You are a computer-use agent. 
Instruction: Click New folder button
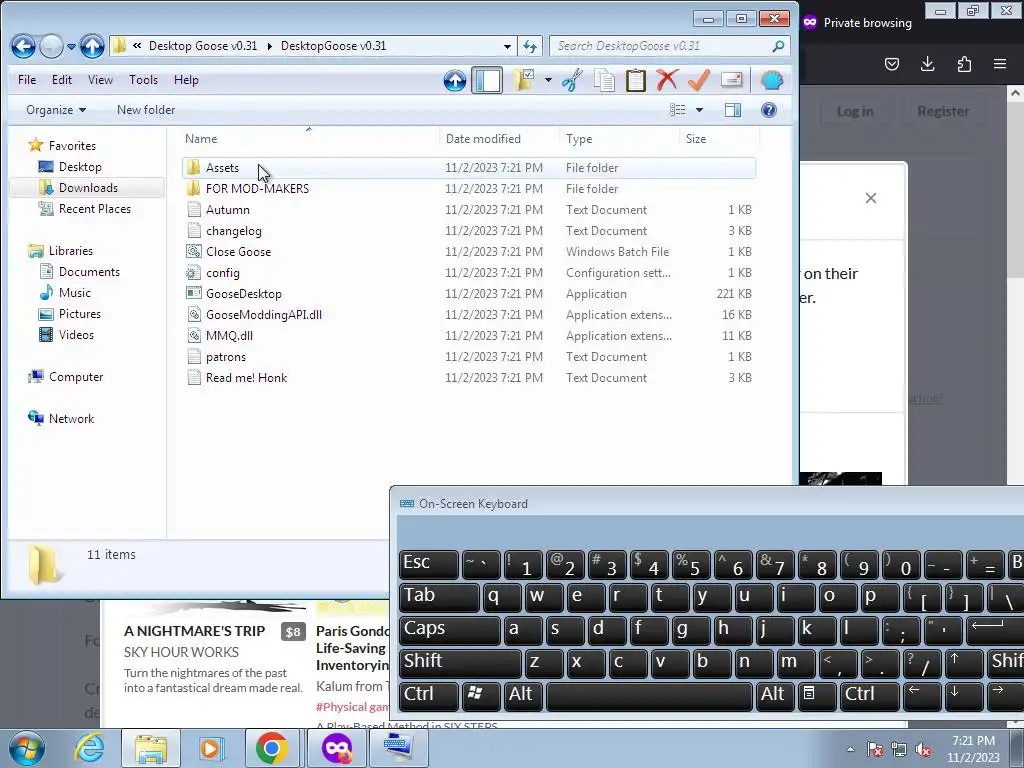tap(146, 110)
